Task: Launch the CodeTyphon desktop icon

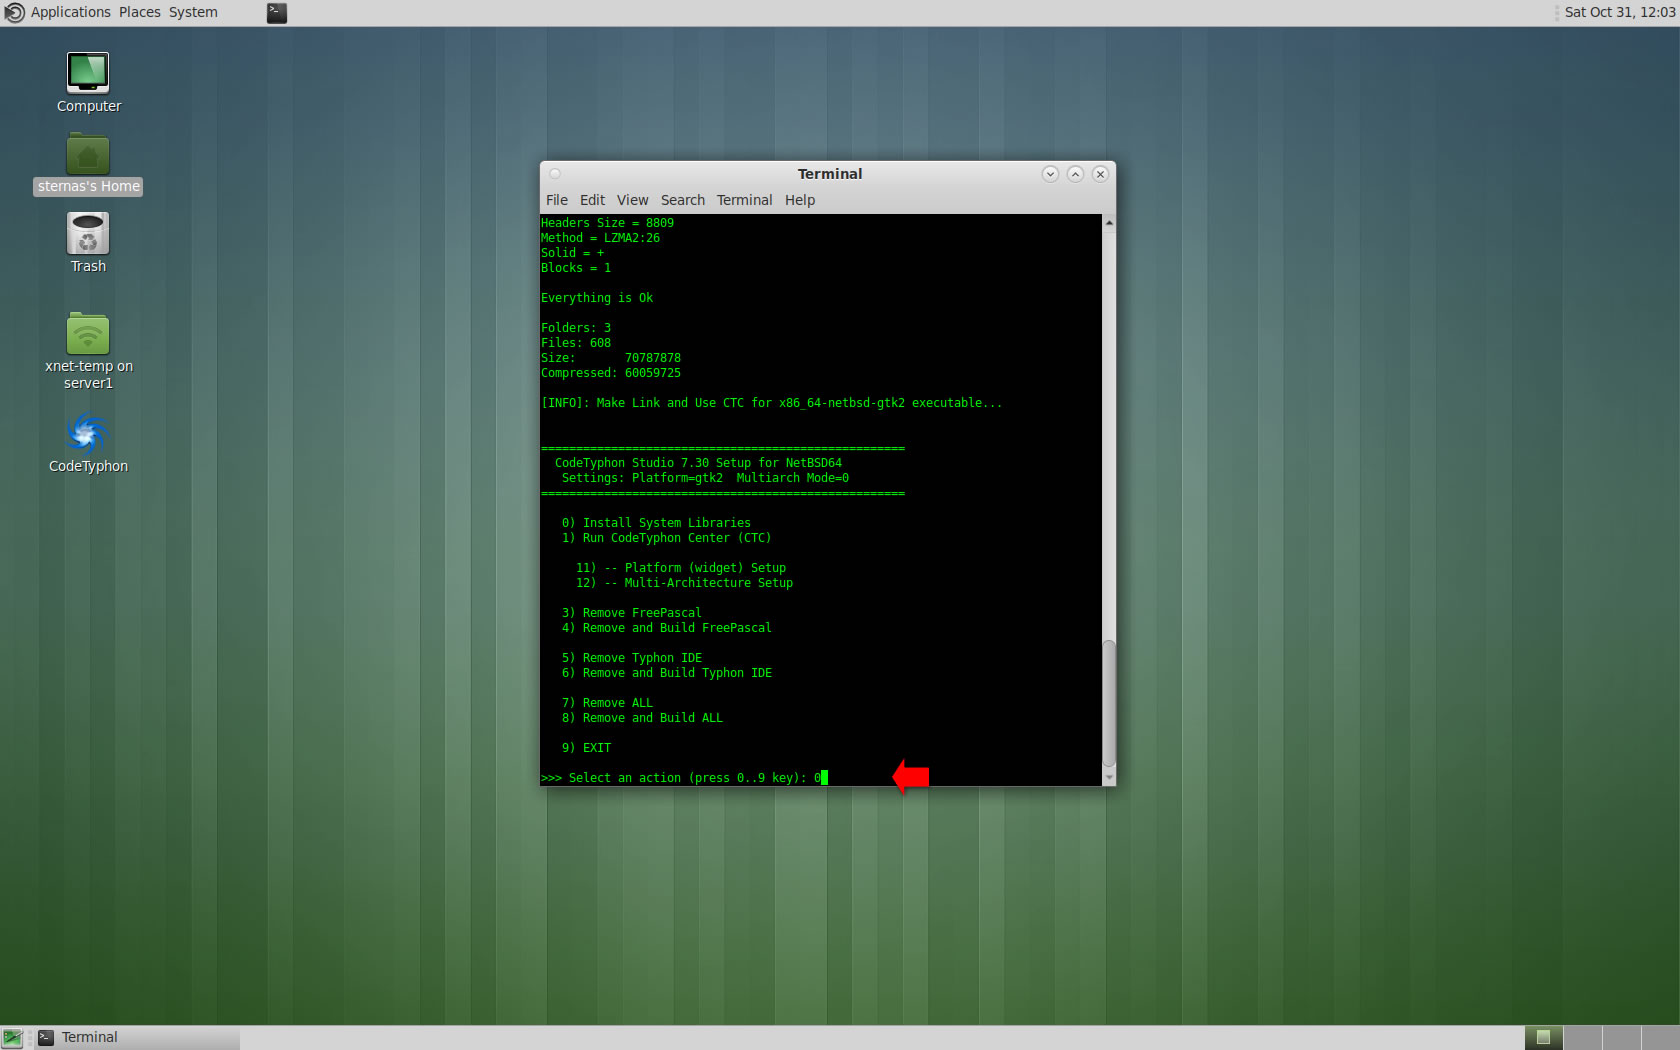Action: [x=88, y=434]
